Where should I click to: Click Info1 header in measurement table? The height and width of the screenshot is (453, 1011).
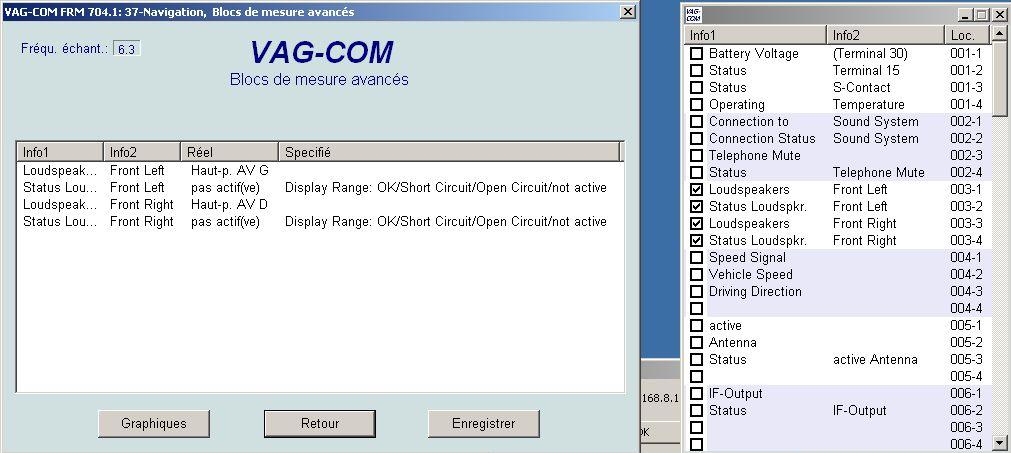point(59,152)
